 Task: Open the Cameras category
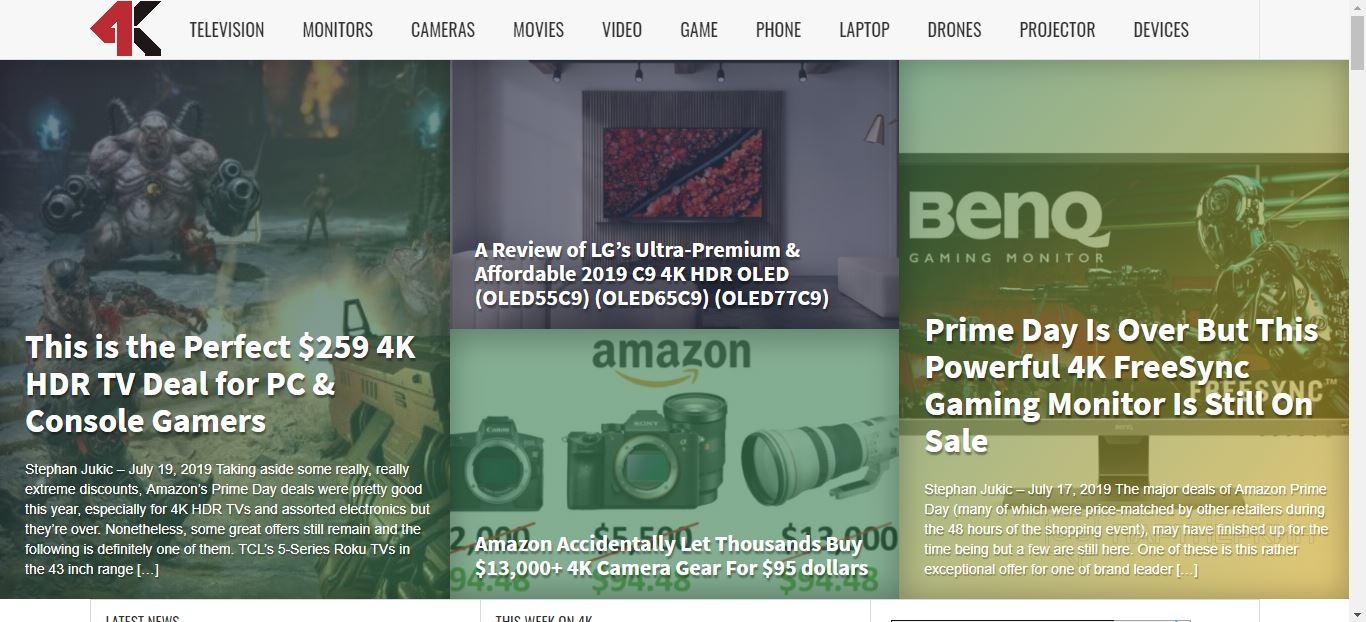[x=443, y=30]
